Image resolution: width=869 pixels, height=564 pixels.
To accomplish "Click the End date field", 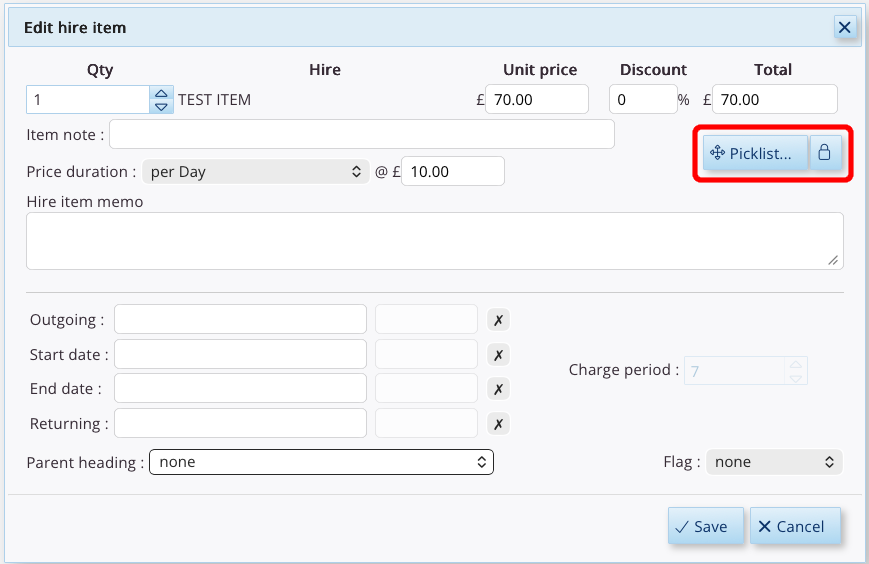I will 240,388.
